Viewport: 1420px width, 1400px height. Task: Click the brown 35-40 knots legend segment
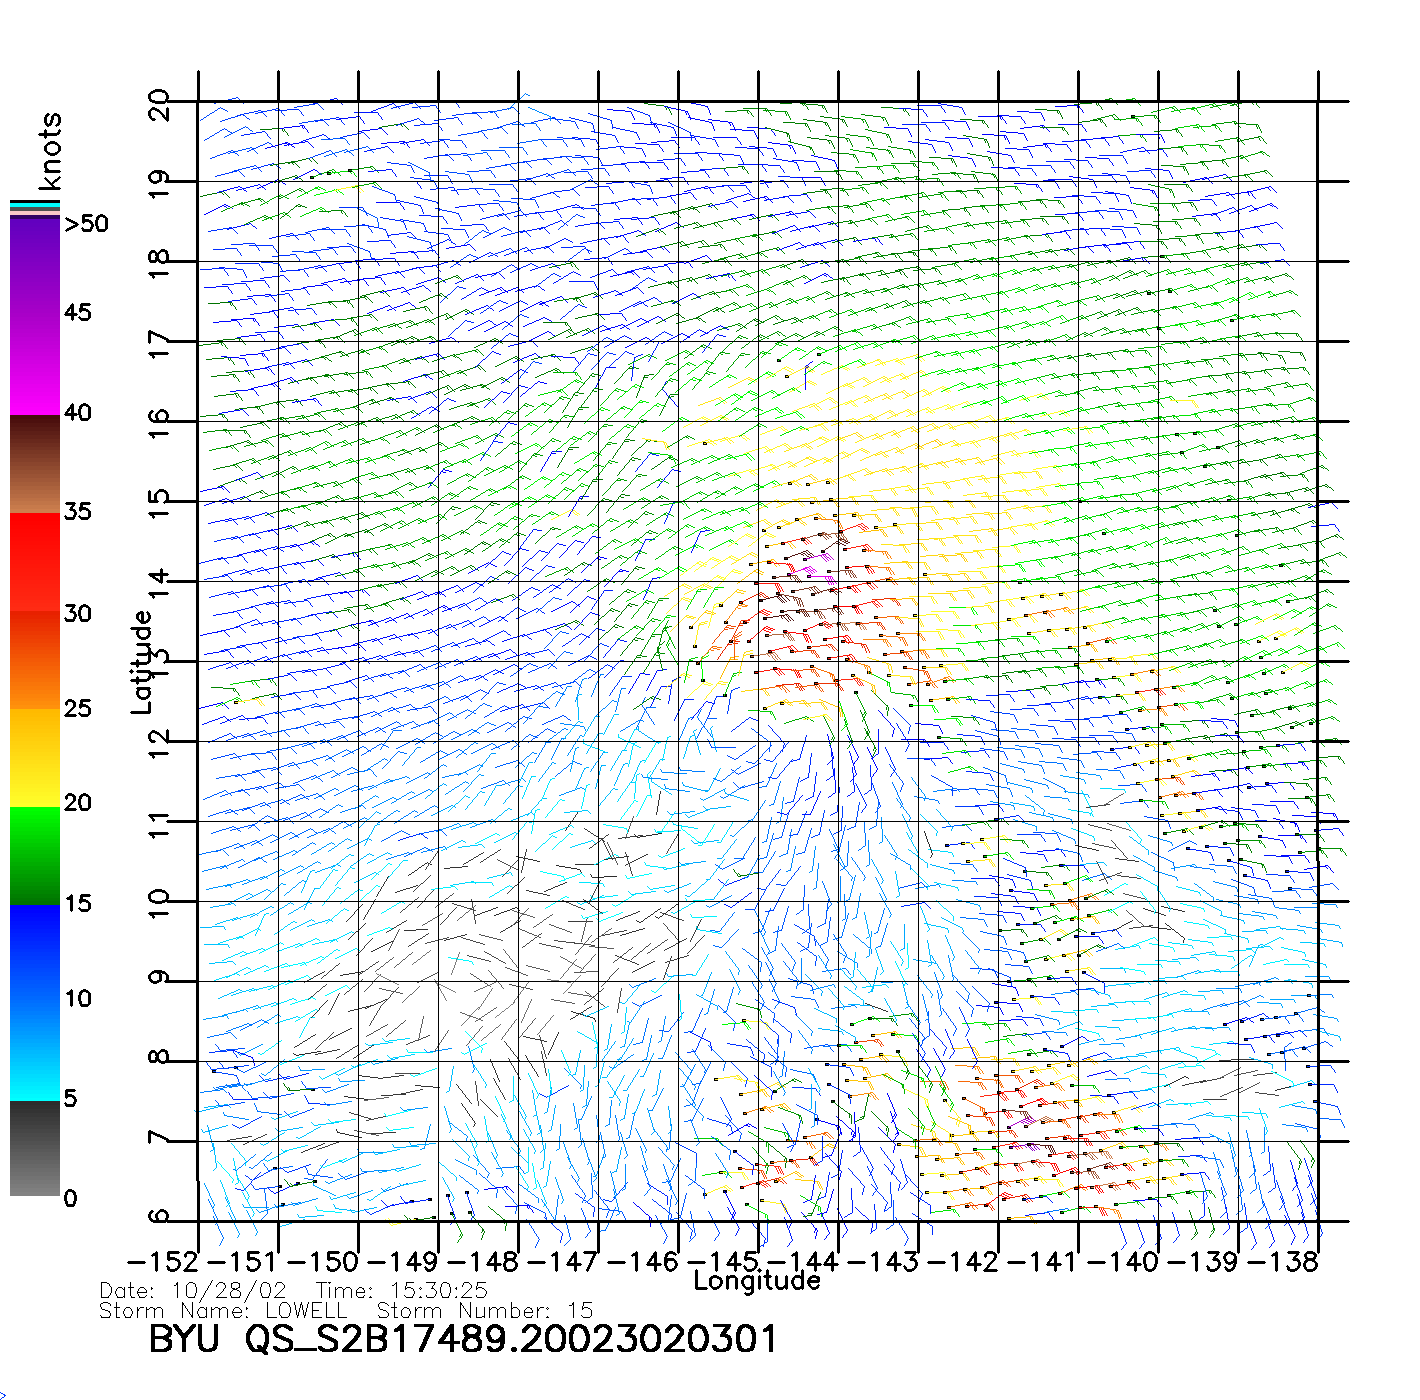coord(35,465)
